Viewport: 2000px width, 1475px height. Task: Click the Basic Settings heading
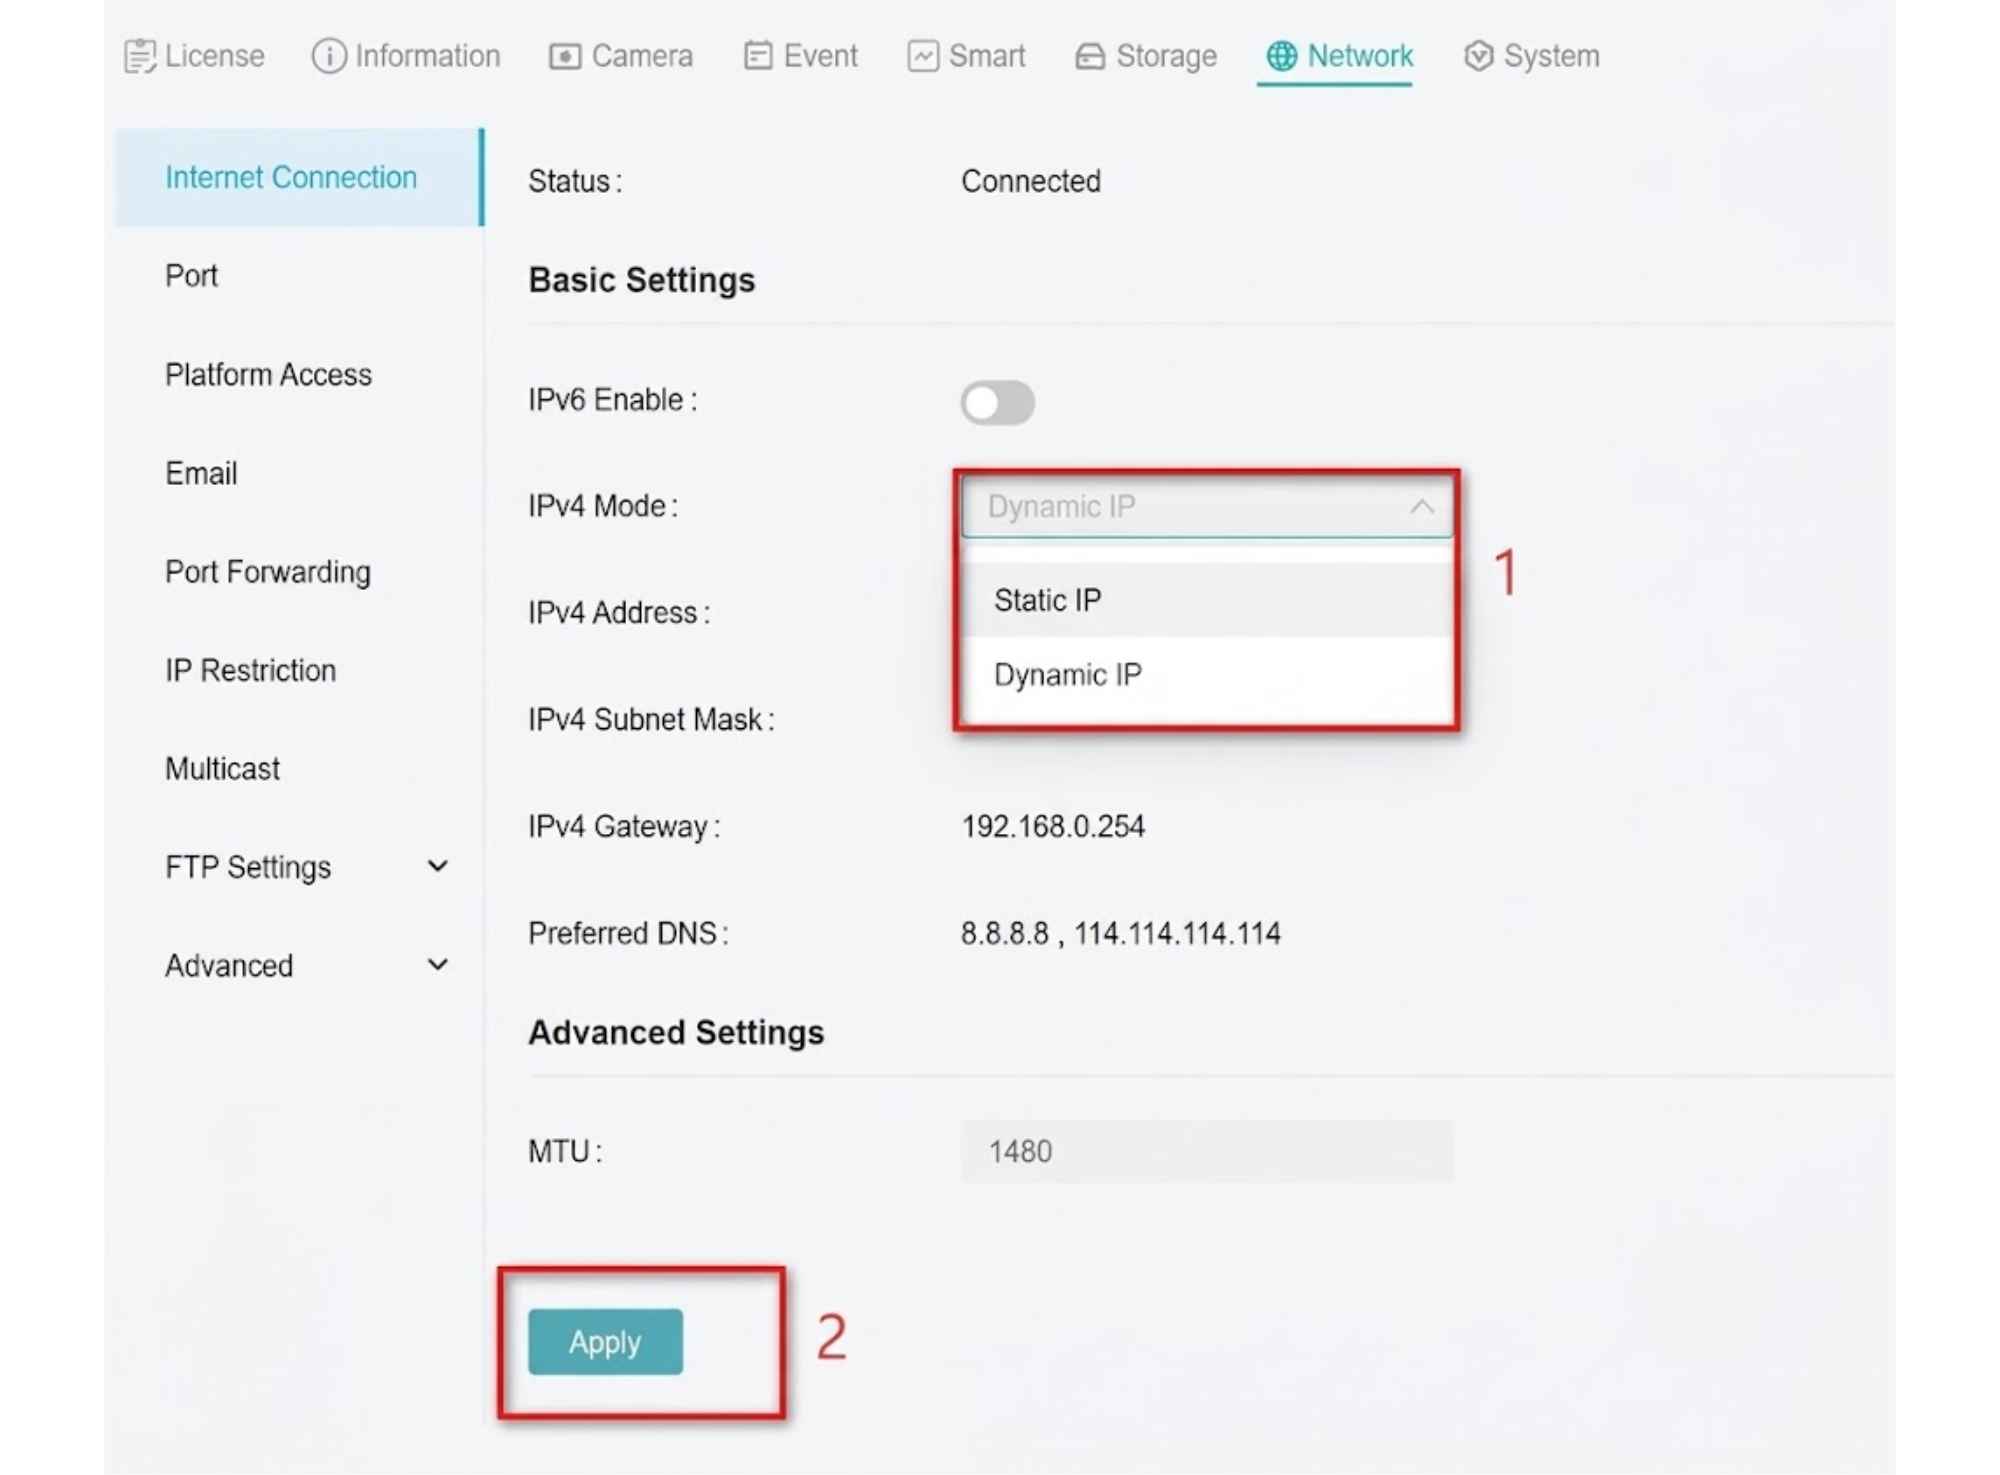tap(641, 280)
